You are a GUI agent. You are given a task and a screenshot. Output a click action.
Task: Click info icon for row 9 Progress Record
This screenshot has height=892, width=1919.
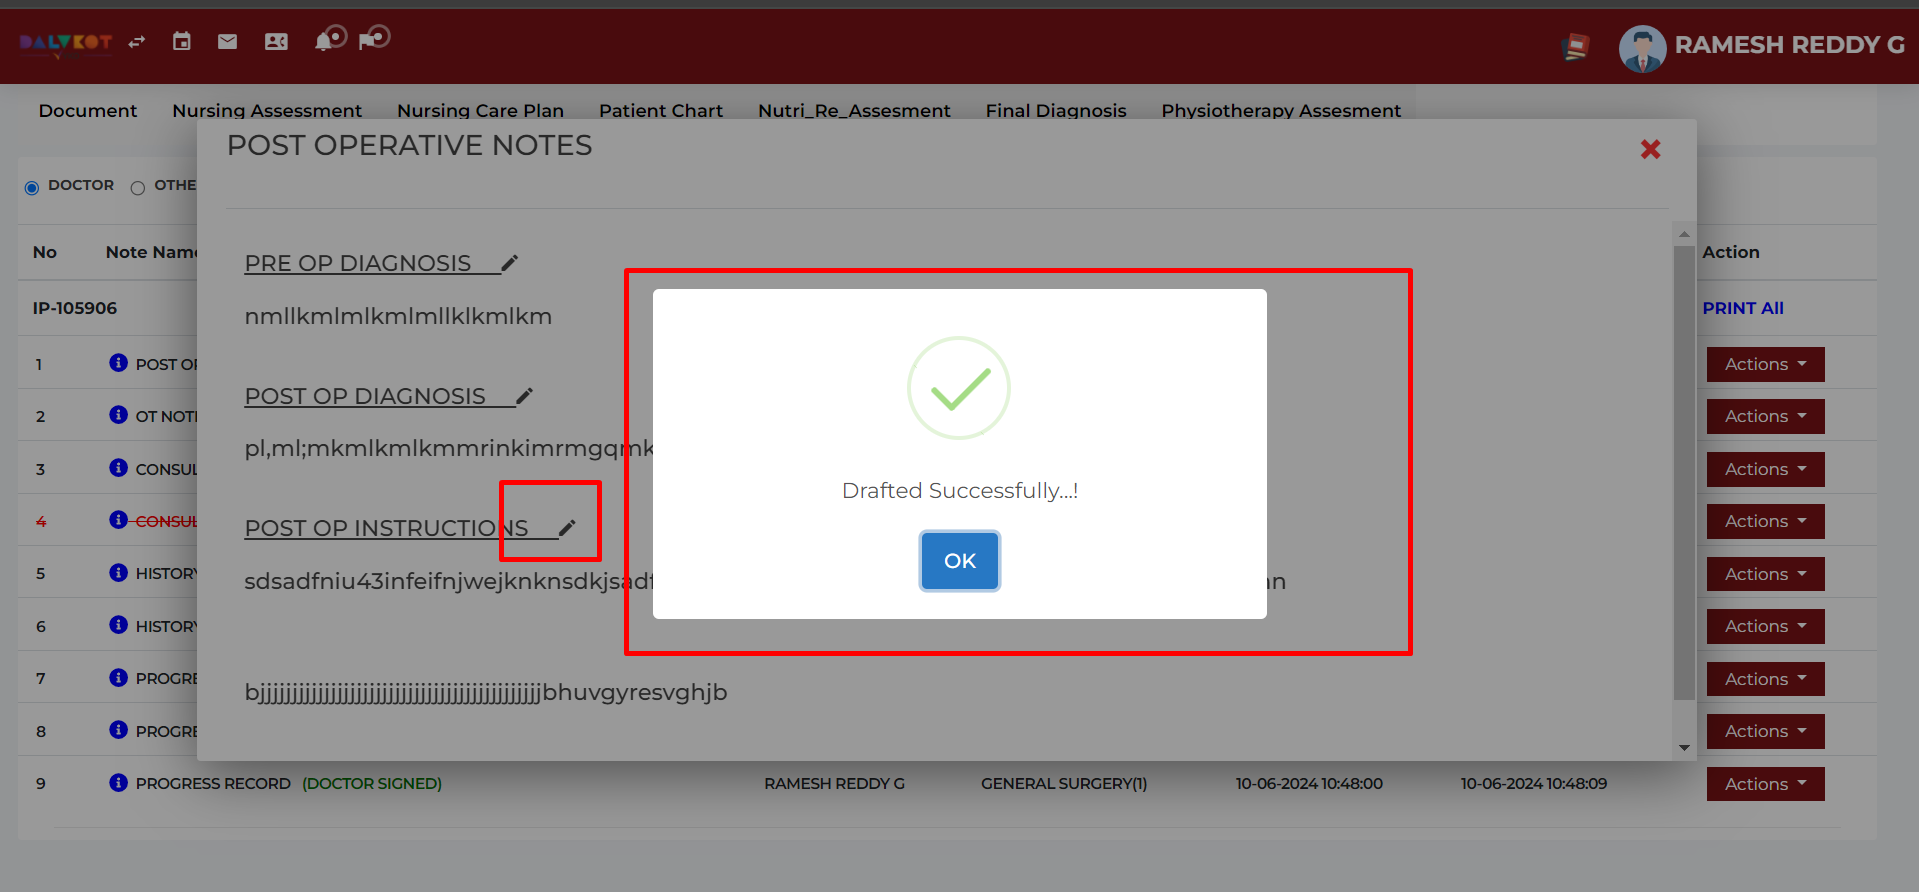118,783
